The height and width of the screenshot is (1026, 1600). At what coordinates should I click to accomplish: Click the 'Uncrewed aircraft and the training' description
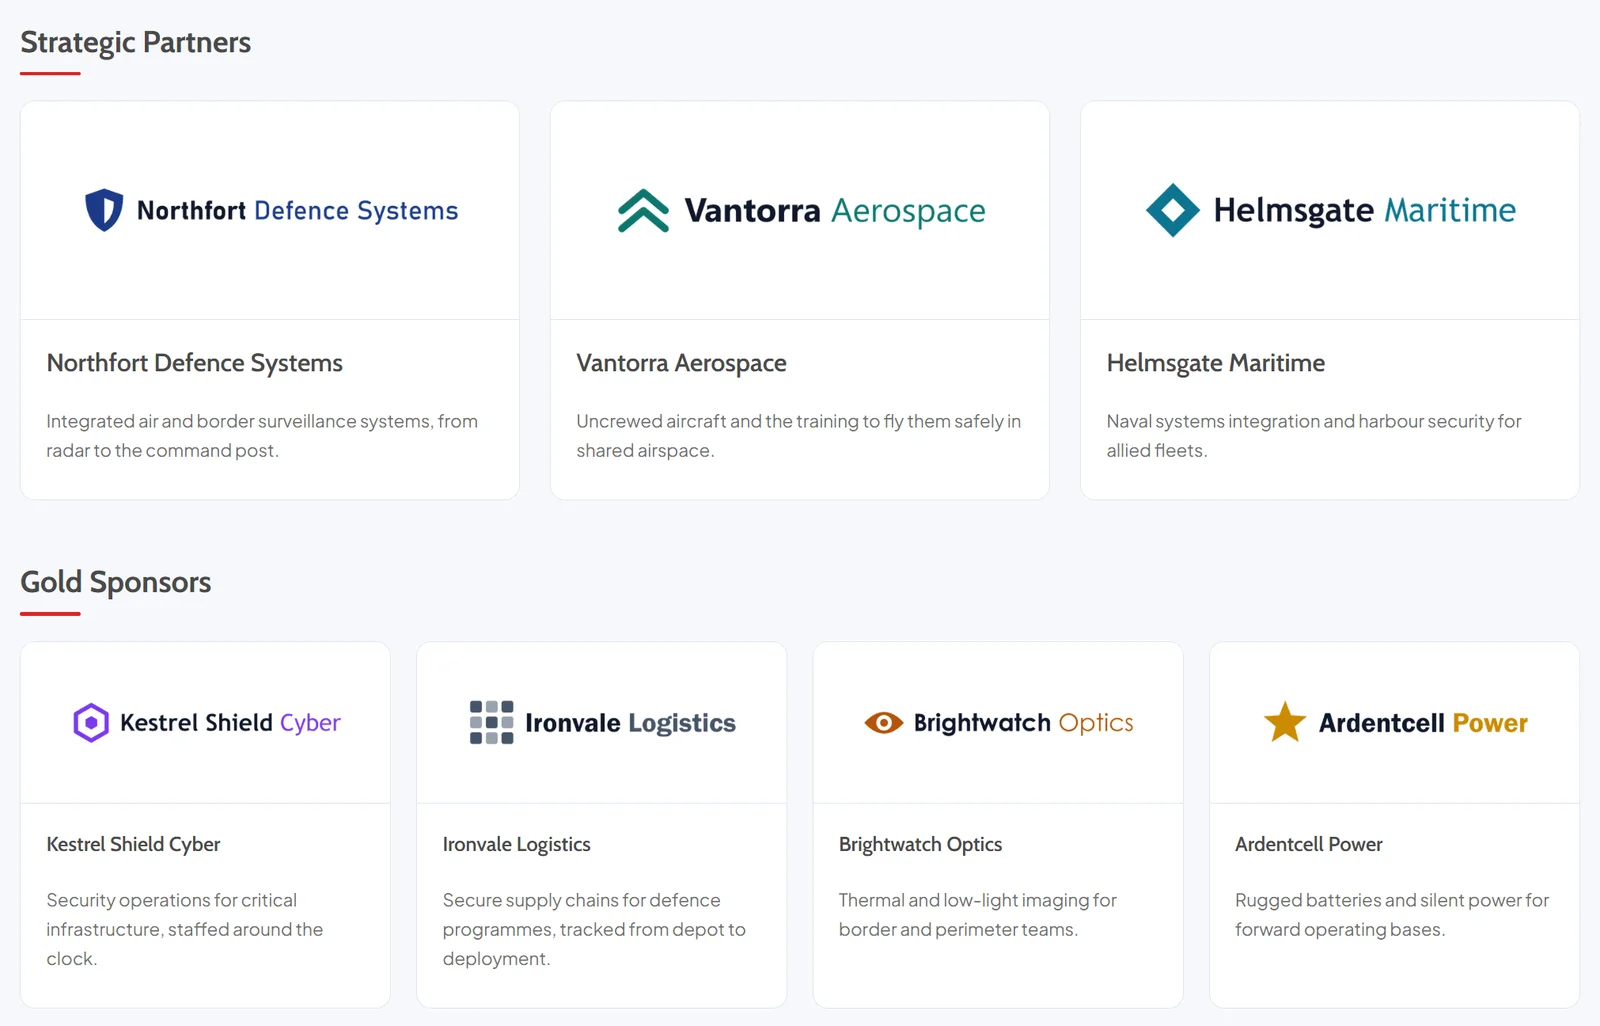[x=798, y=436]
